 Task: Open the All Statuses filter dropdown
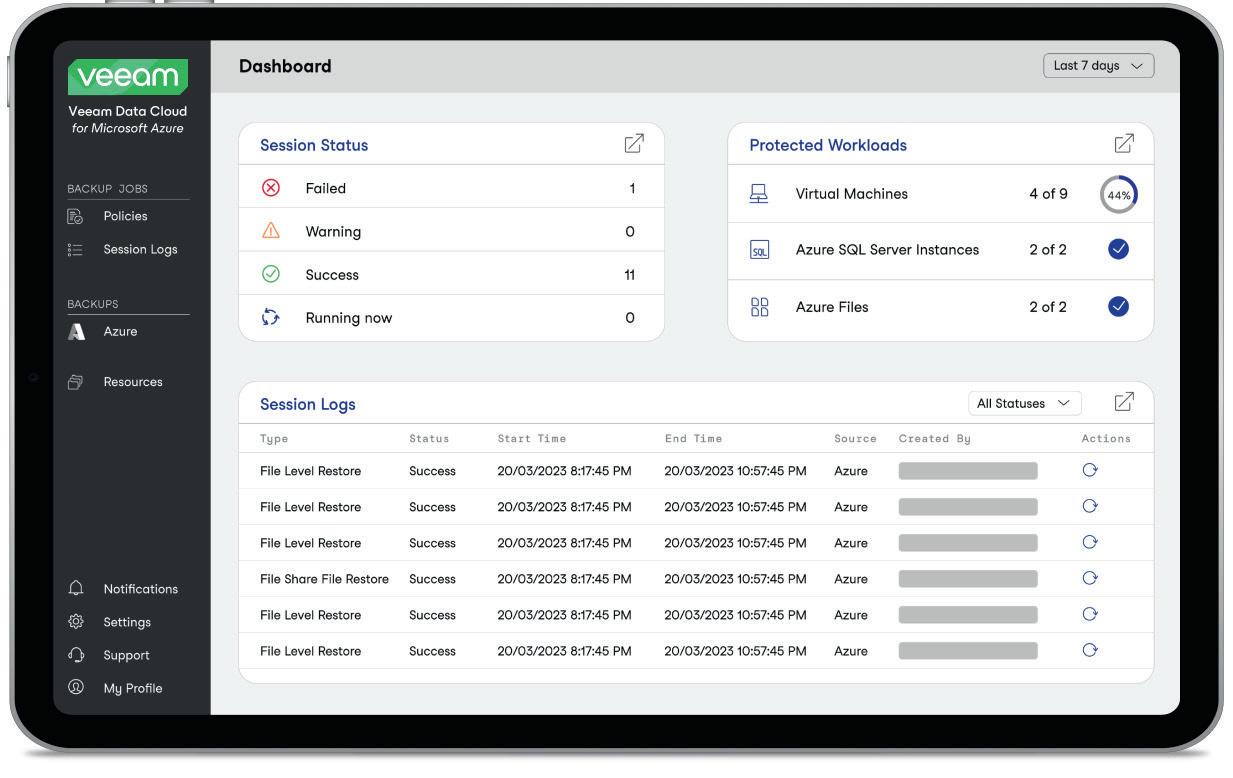click(x=1025, y=403)
